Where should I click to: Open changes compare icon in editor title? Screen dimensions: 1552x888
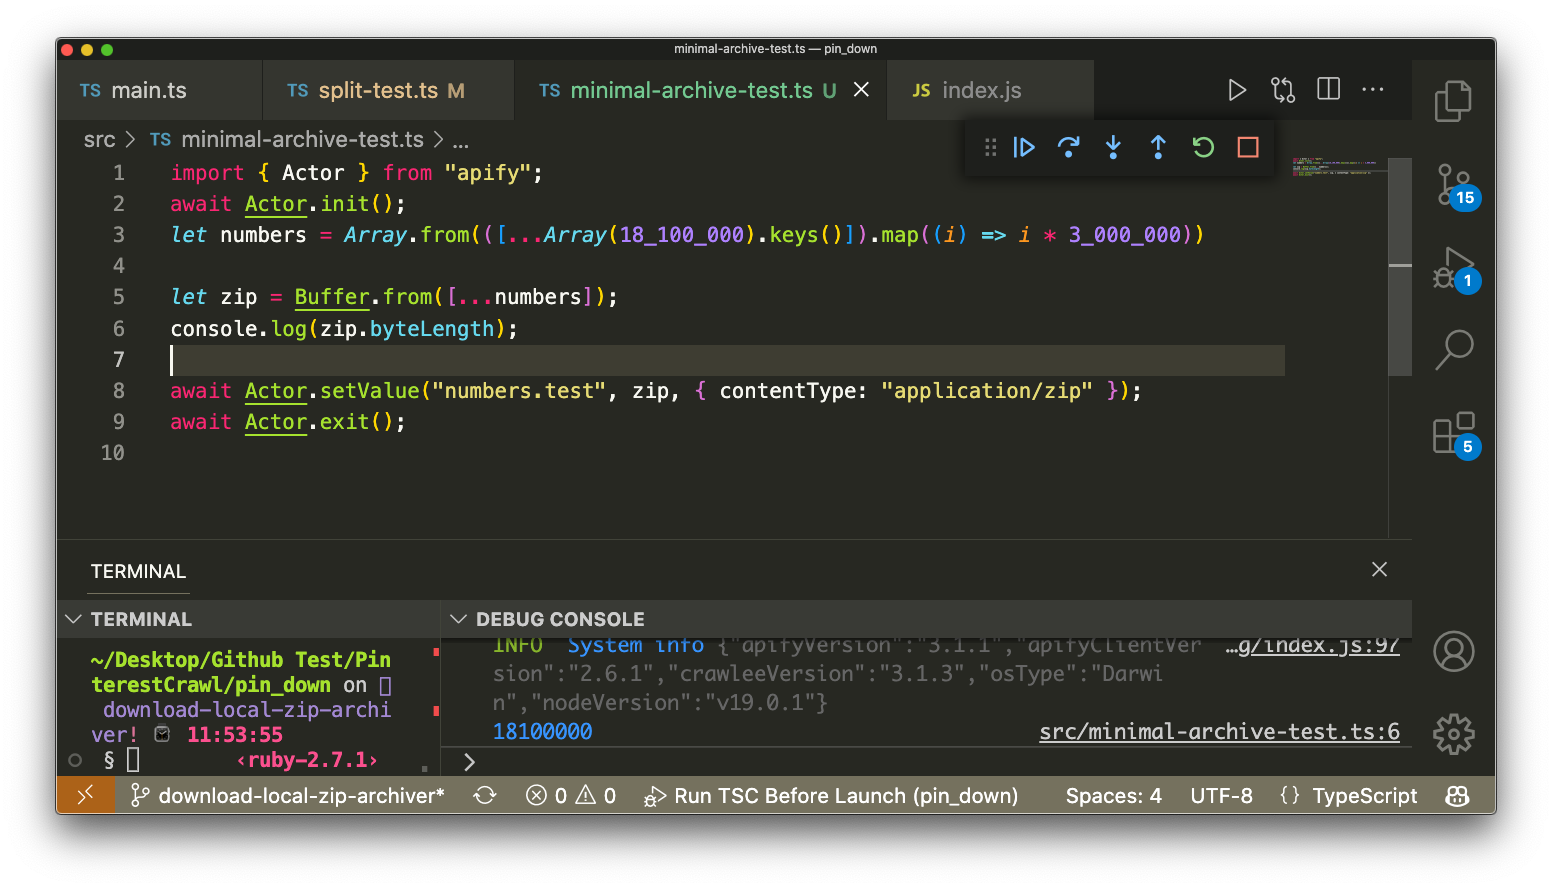point(1283,90)
